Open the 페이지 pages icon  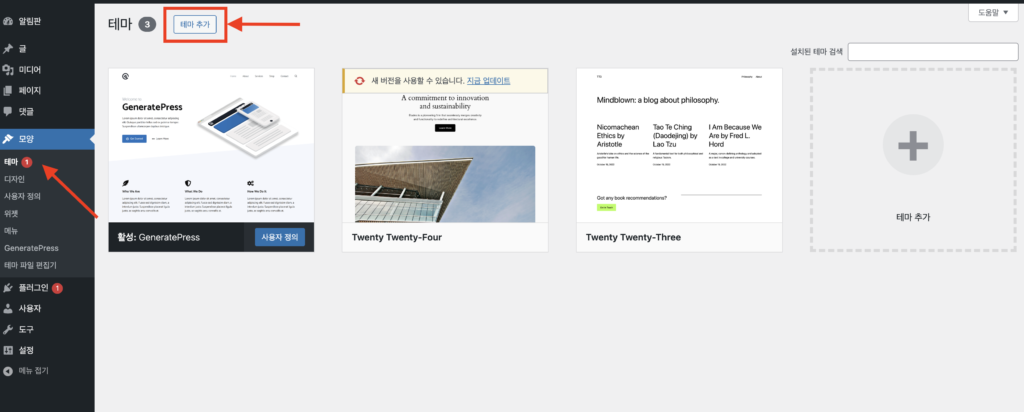pyautogui.click(x=8, y=91)
